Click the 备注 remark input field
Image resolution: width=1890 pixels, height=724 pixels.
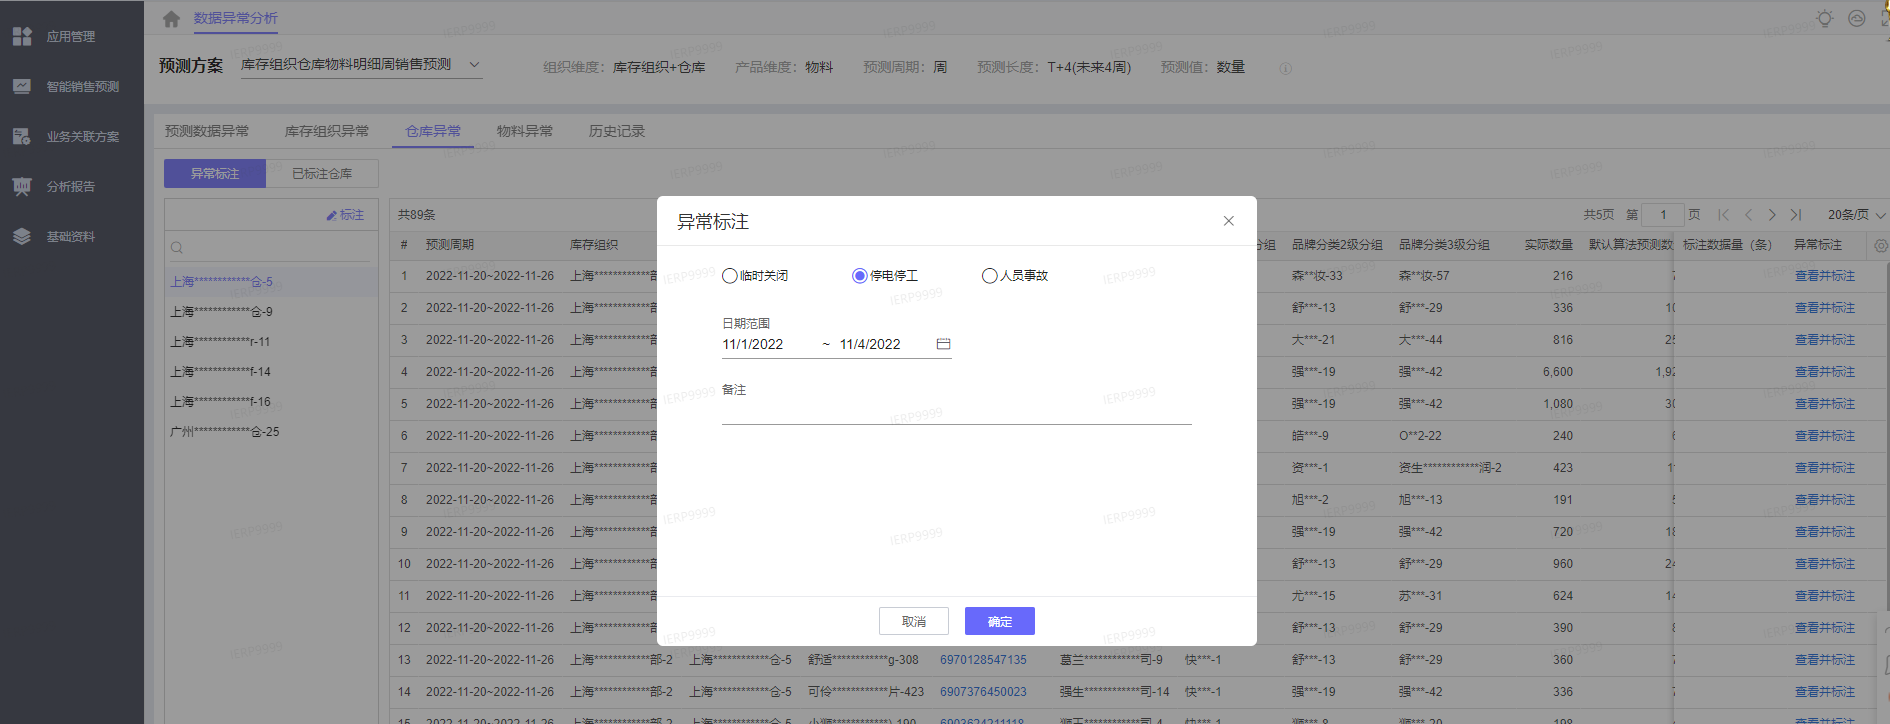pos(957,412)
